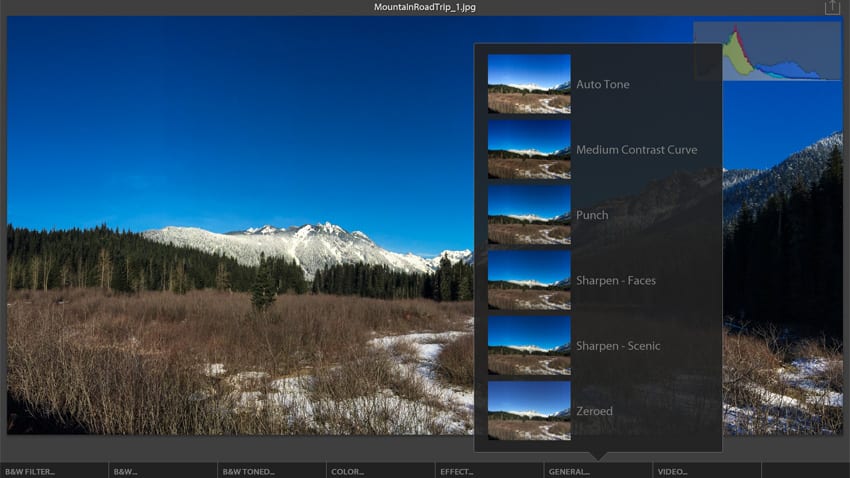
Task: Choose the Punch preset thumbnail
Action: (529, 215)
